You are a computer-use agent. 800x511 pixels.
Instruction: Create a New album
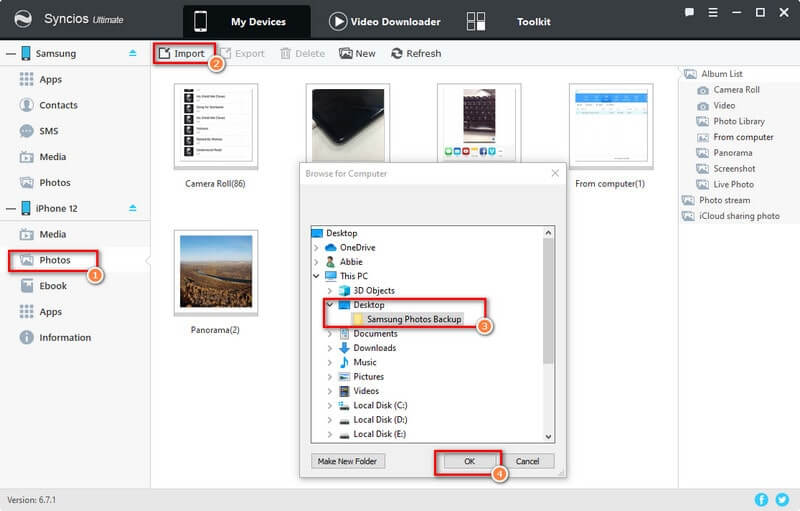357,54
